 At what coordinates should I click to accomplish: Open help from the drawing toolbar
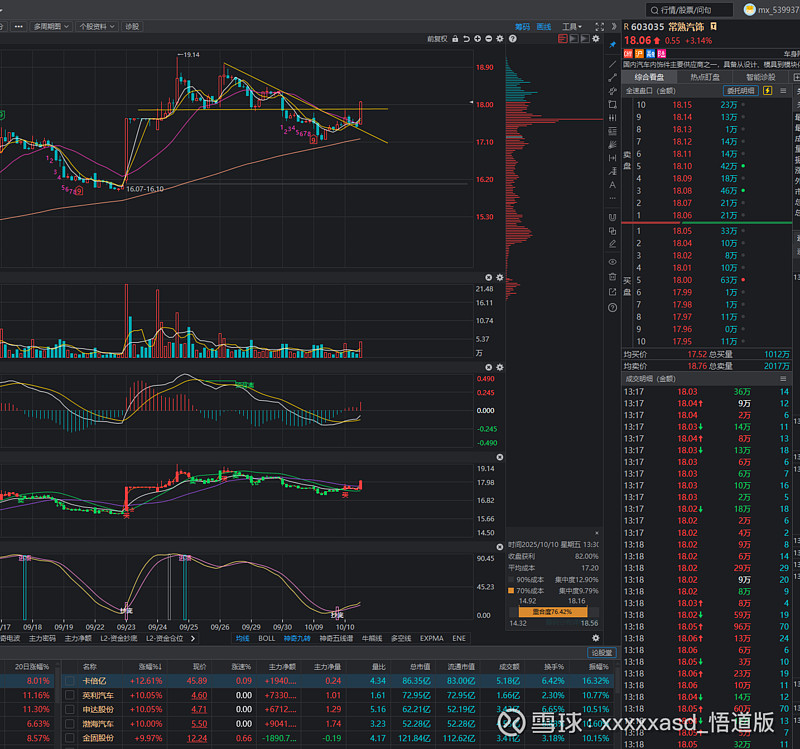612,307
